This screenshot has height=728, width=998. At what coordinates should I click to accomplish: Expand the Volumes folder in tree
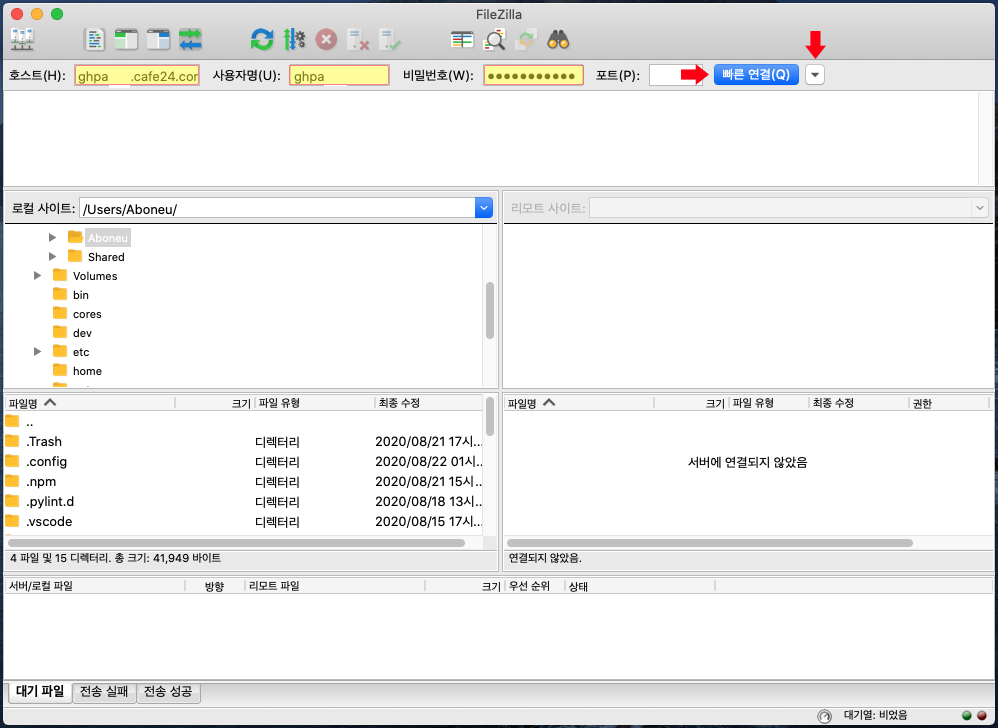click(37, 276)
